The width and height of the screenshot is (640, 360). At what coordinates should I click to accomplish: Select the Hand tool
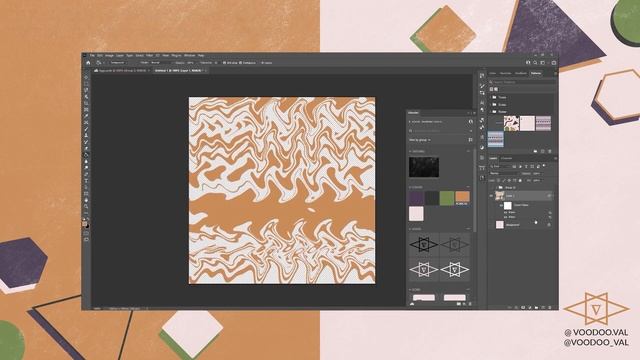[x=86, y=200]
